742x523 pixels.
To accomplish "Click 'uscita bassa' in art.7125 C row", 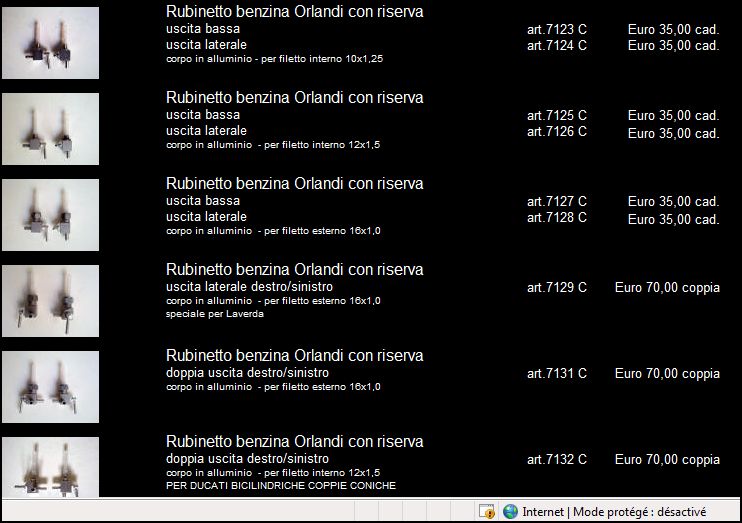I will pos(203,115).
